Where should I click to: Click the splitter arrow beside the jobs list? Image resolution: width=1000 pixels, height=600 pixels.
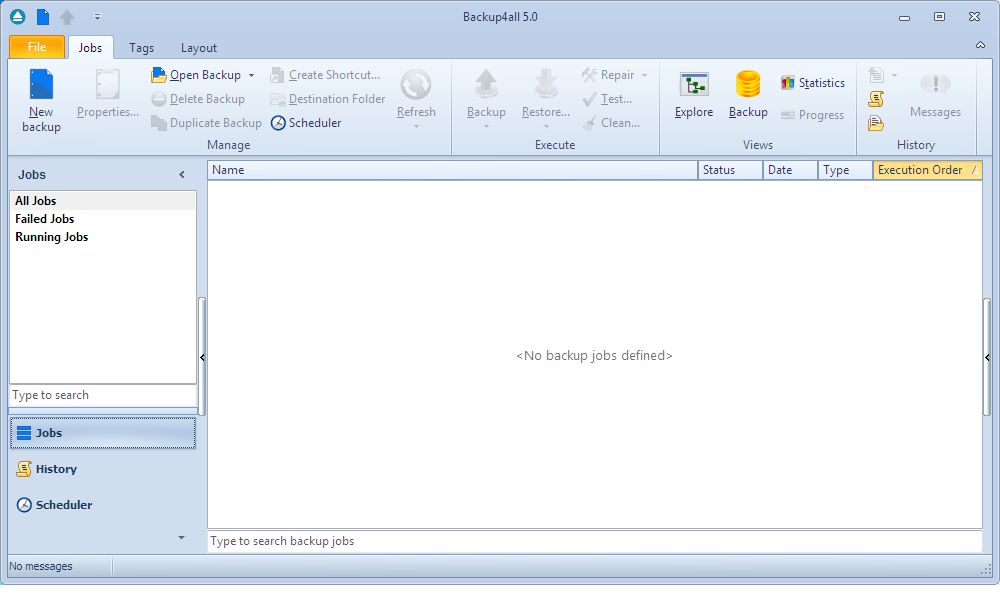(202, 358)
